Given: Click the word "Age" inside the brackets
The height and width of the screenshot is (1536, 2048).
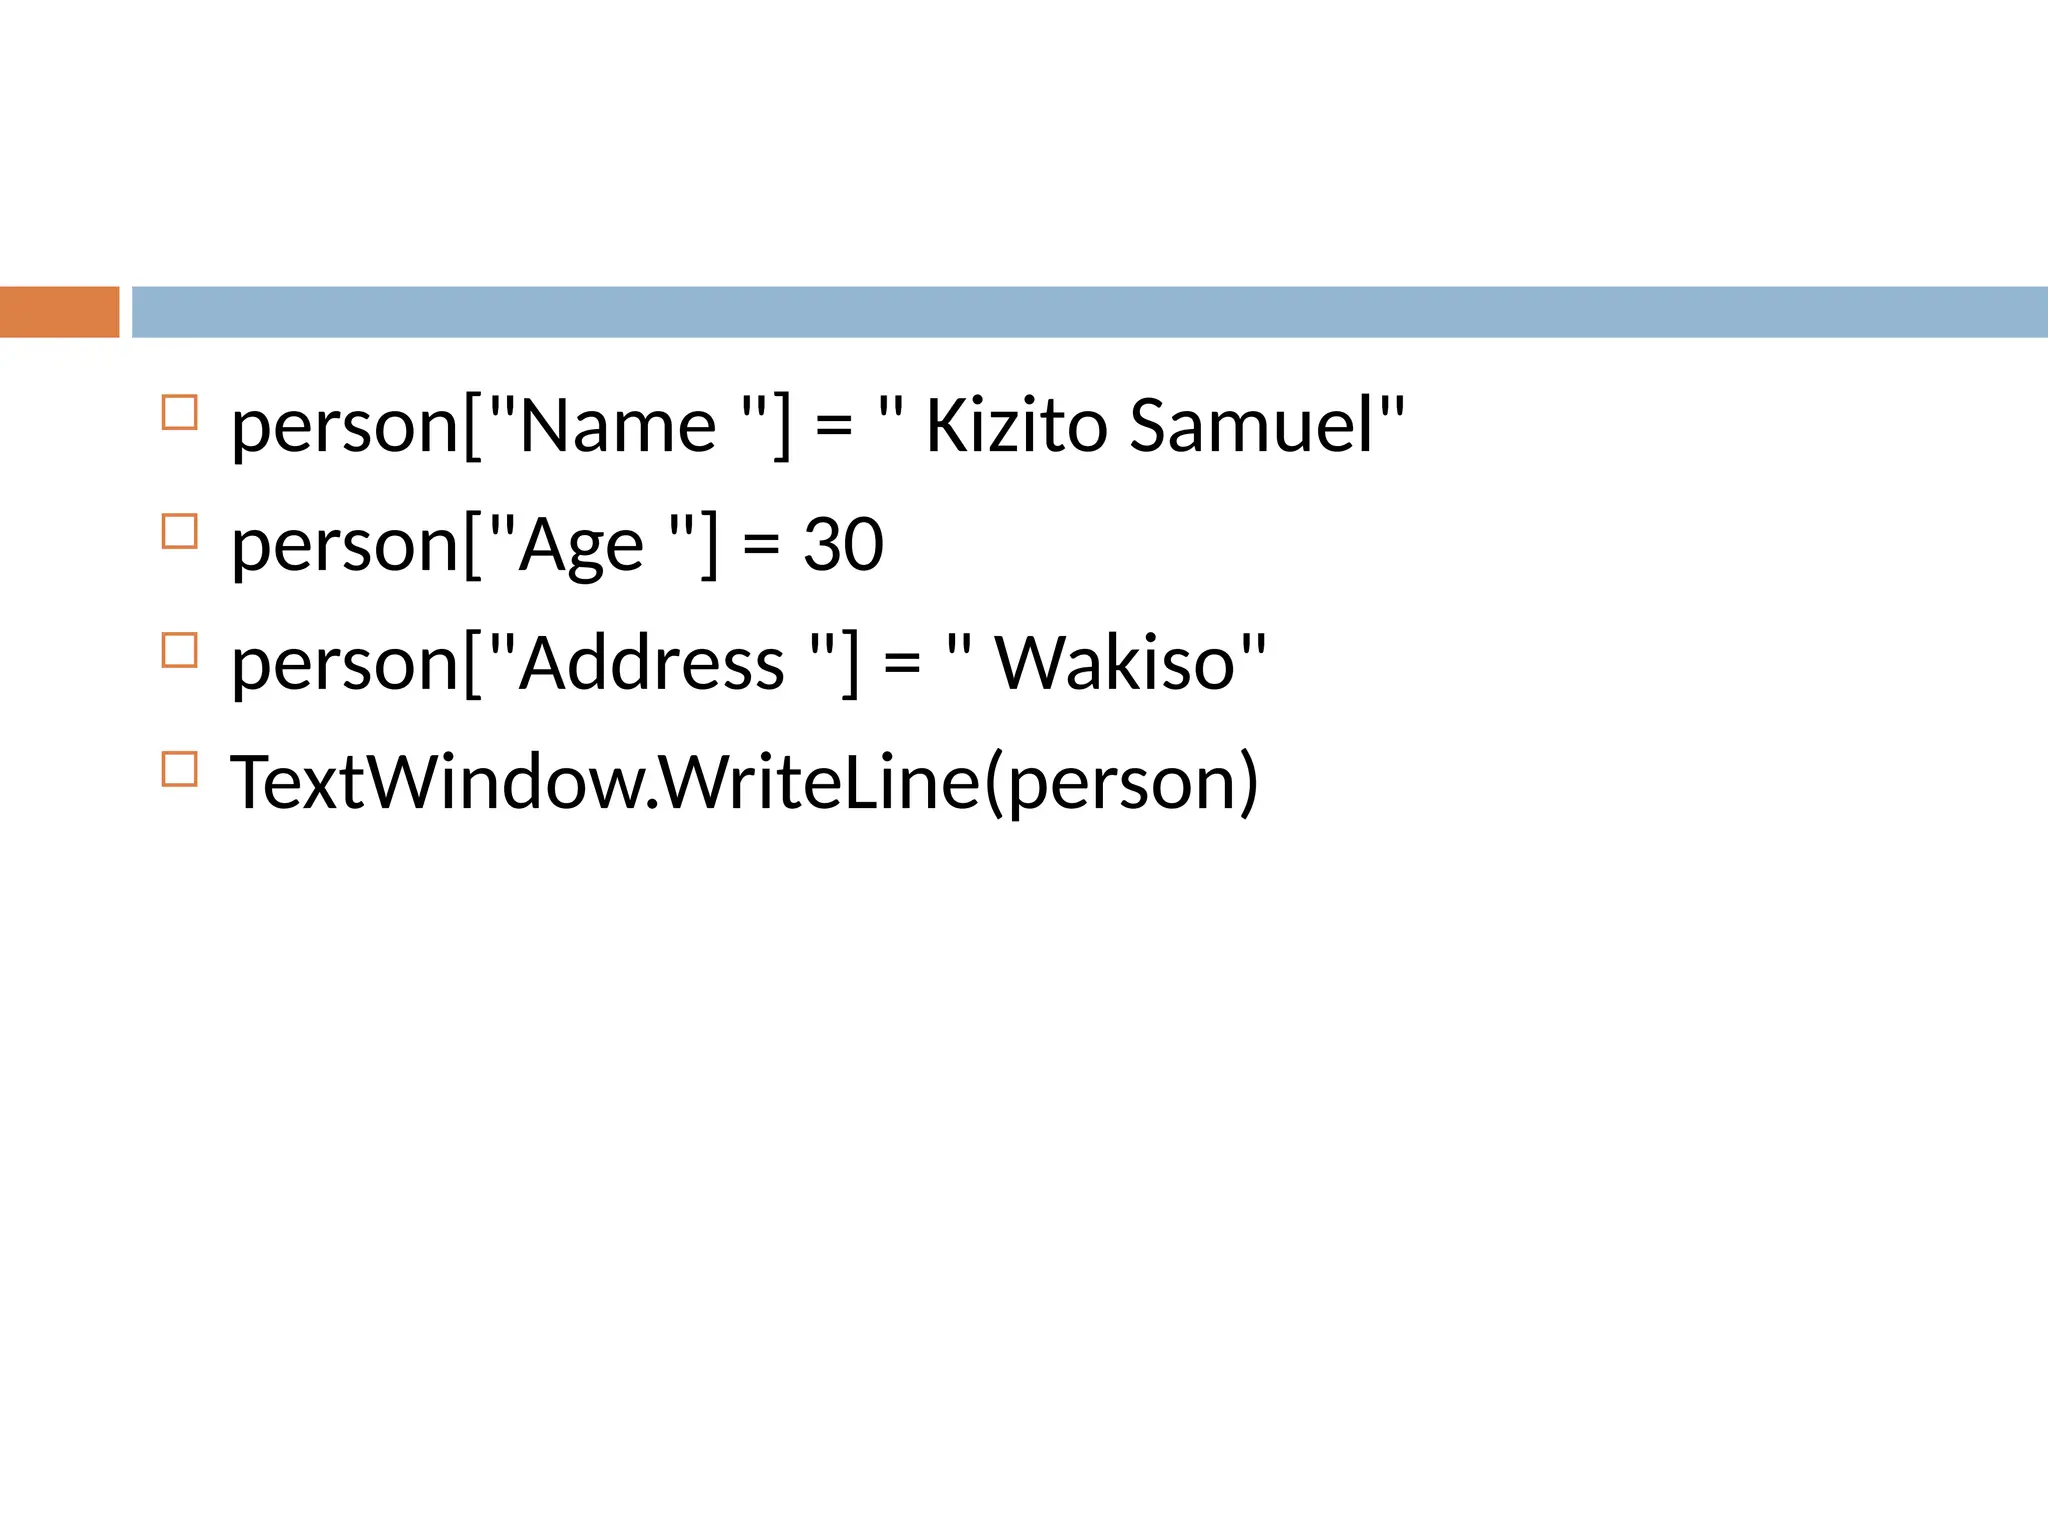Looking at the screenshot, I should [x=581, y=547].
